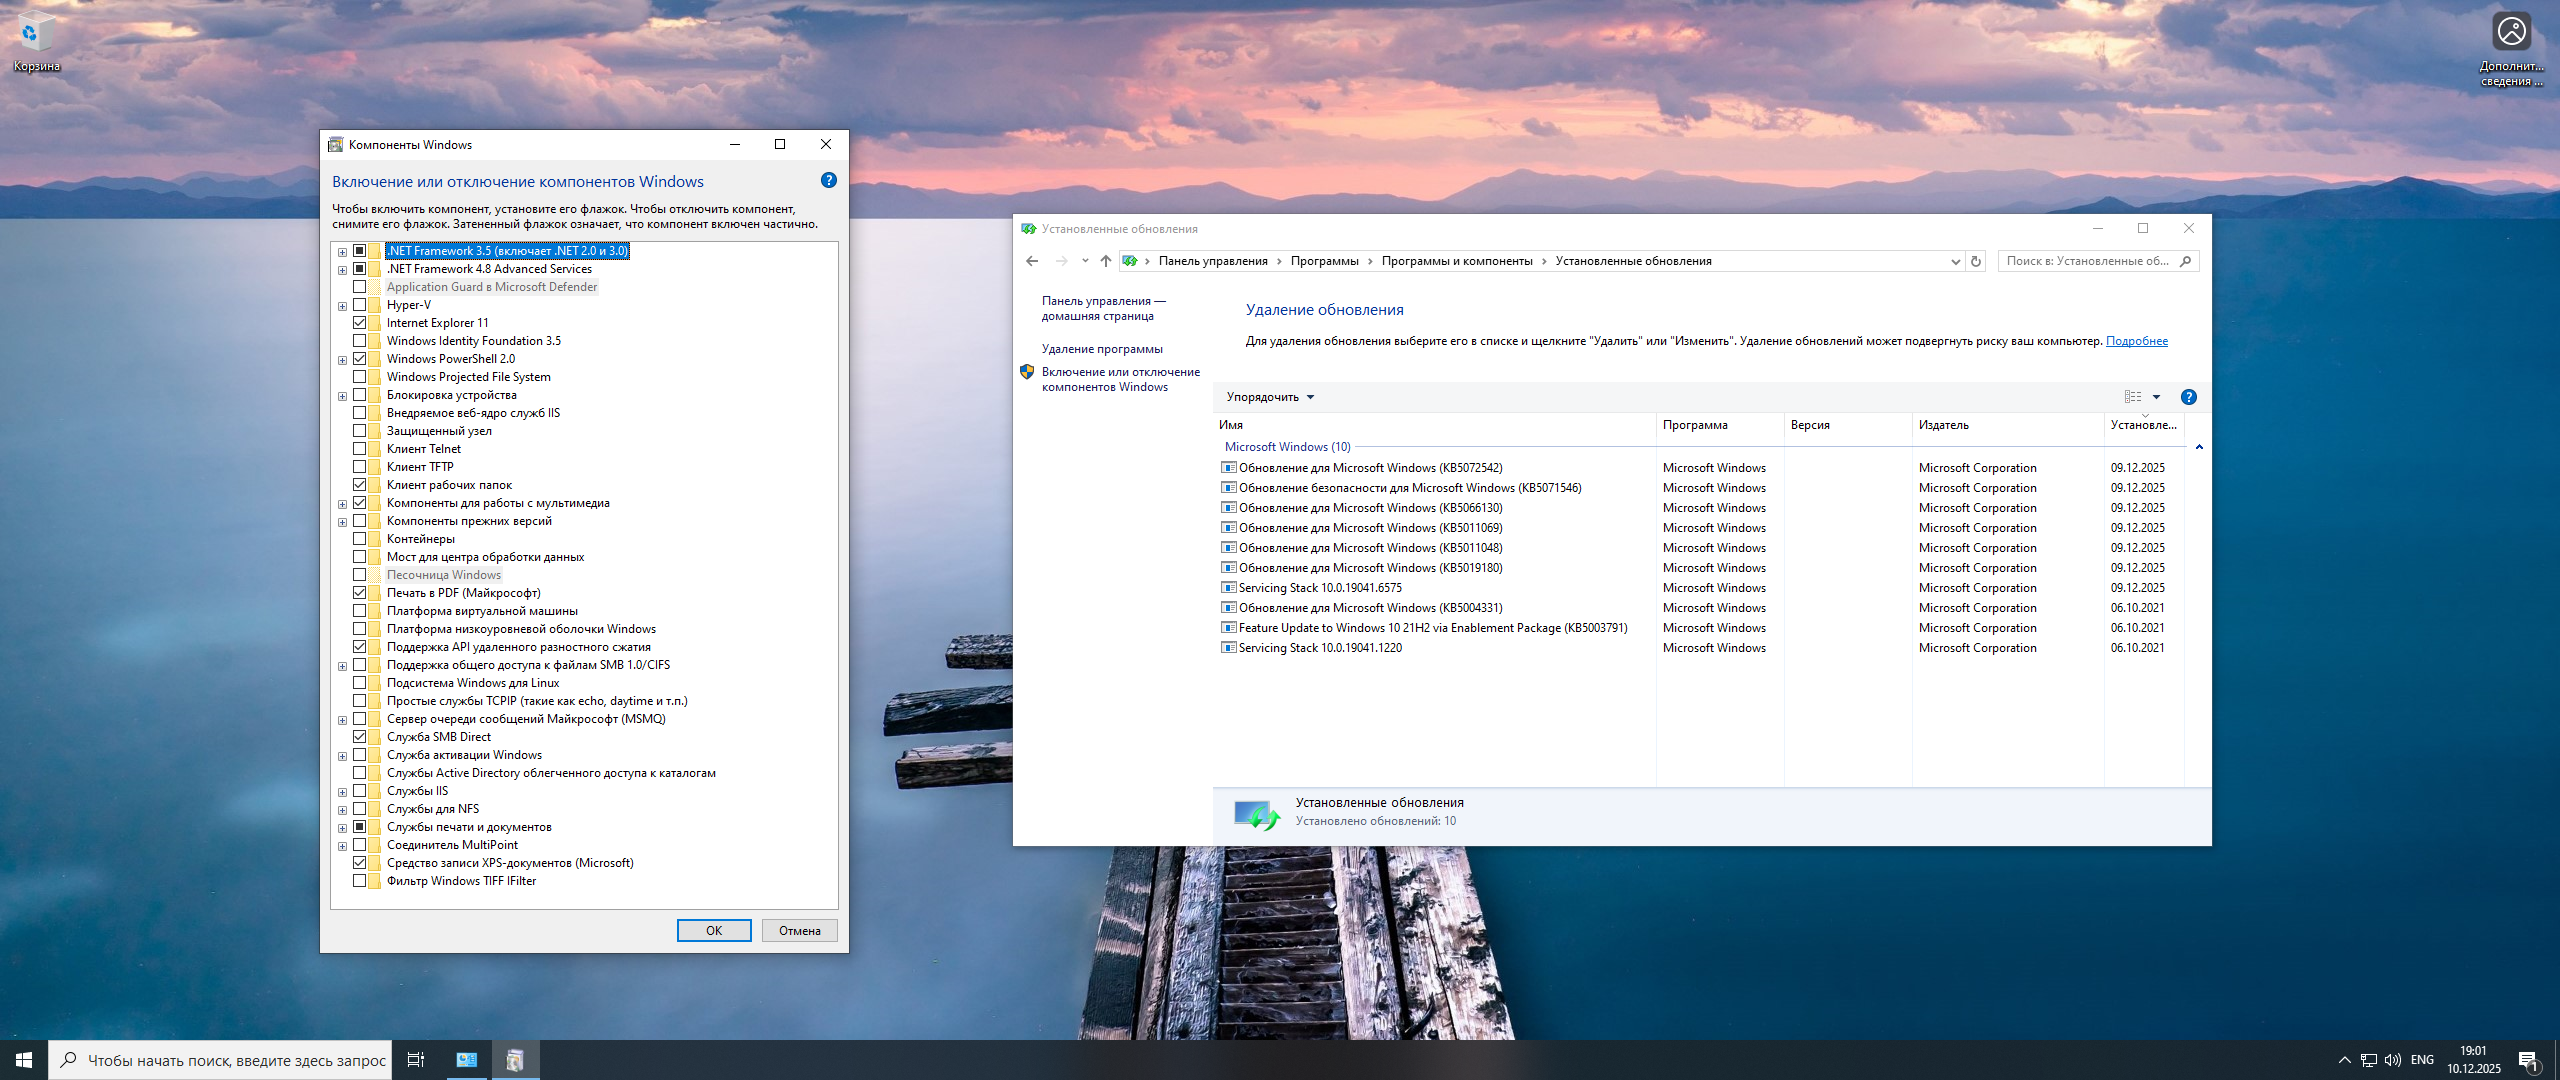Expand the .NET Framework 4.8 Advanced Services node

point(342,270)
